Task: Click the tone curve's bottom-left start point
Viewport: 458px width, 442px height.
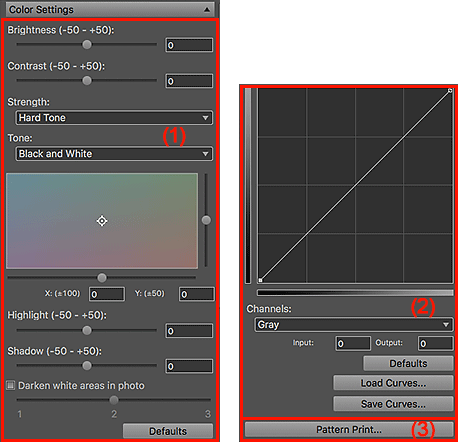Action: click(x=260, y=280)
